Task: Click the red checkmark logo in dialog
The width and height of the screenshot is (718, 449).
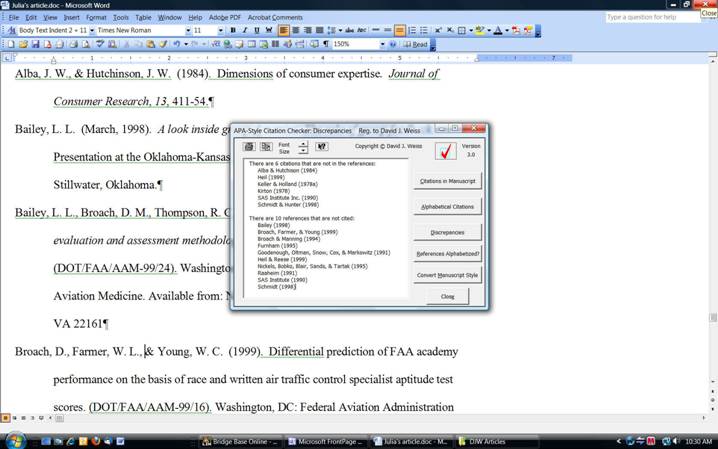Action: coord(446,151)
